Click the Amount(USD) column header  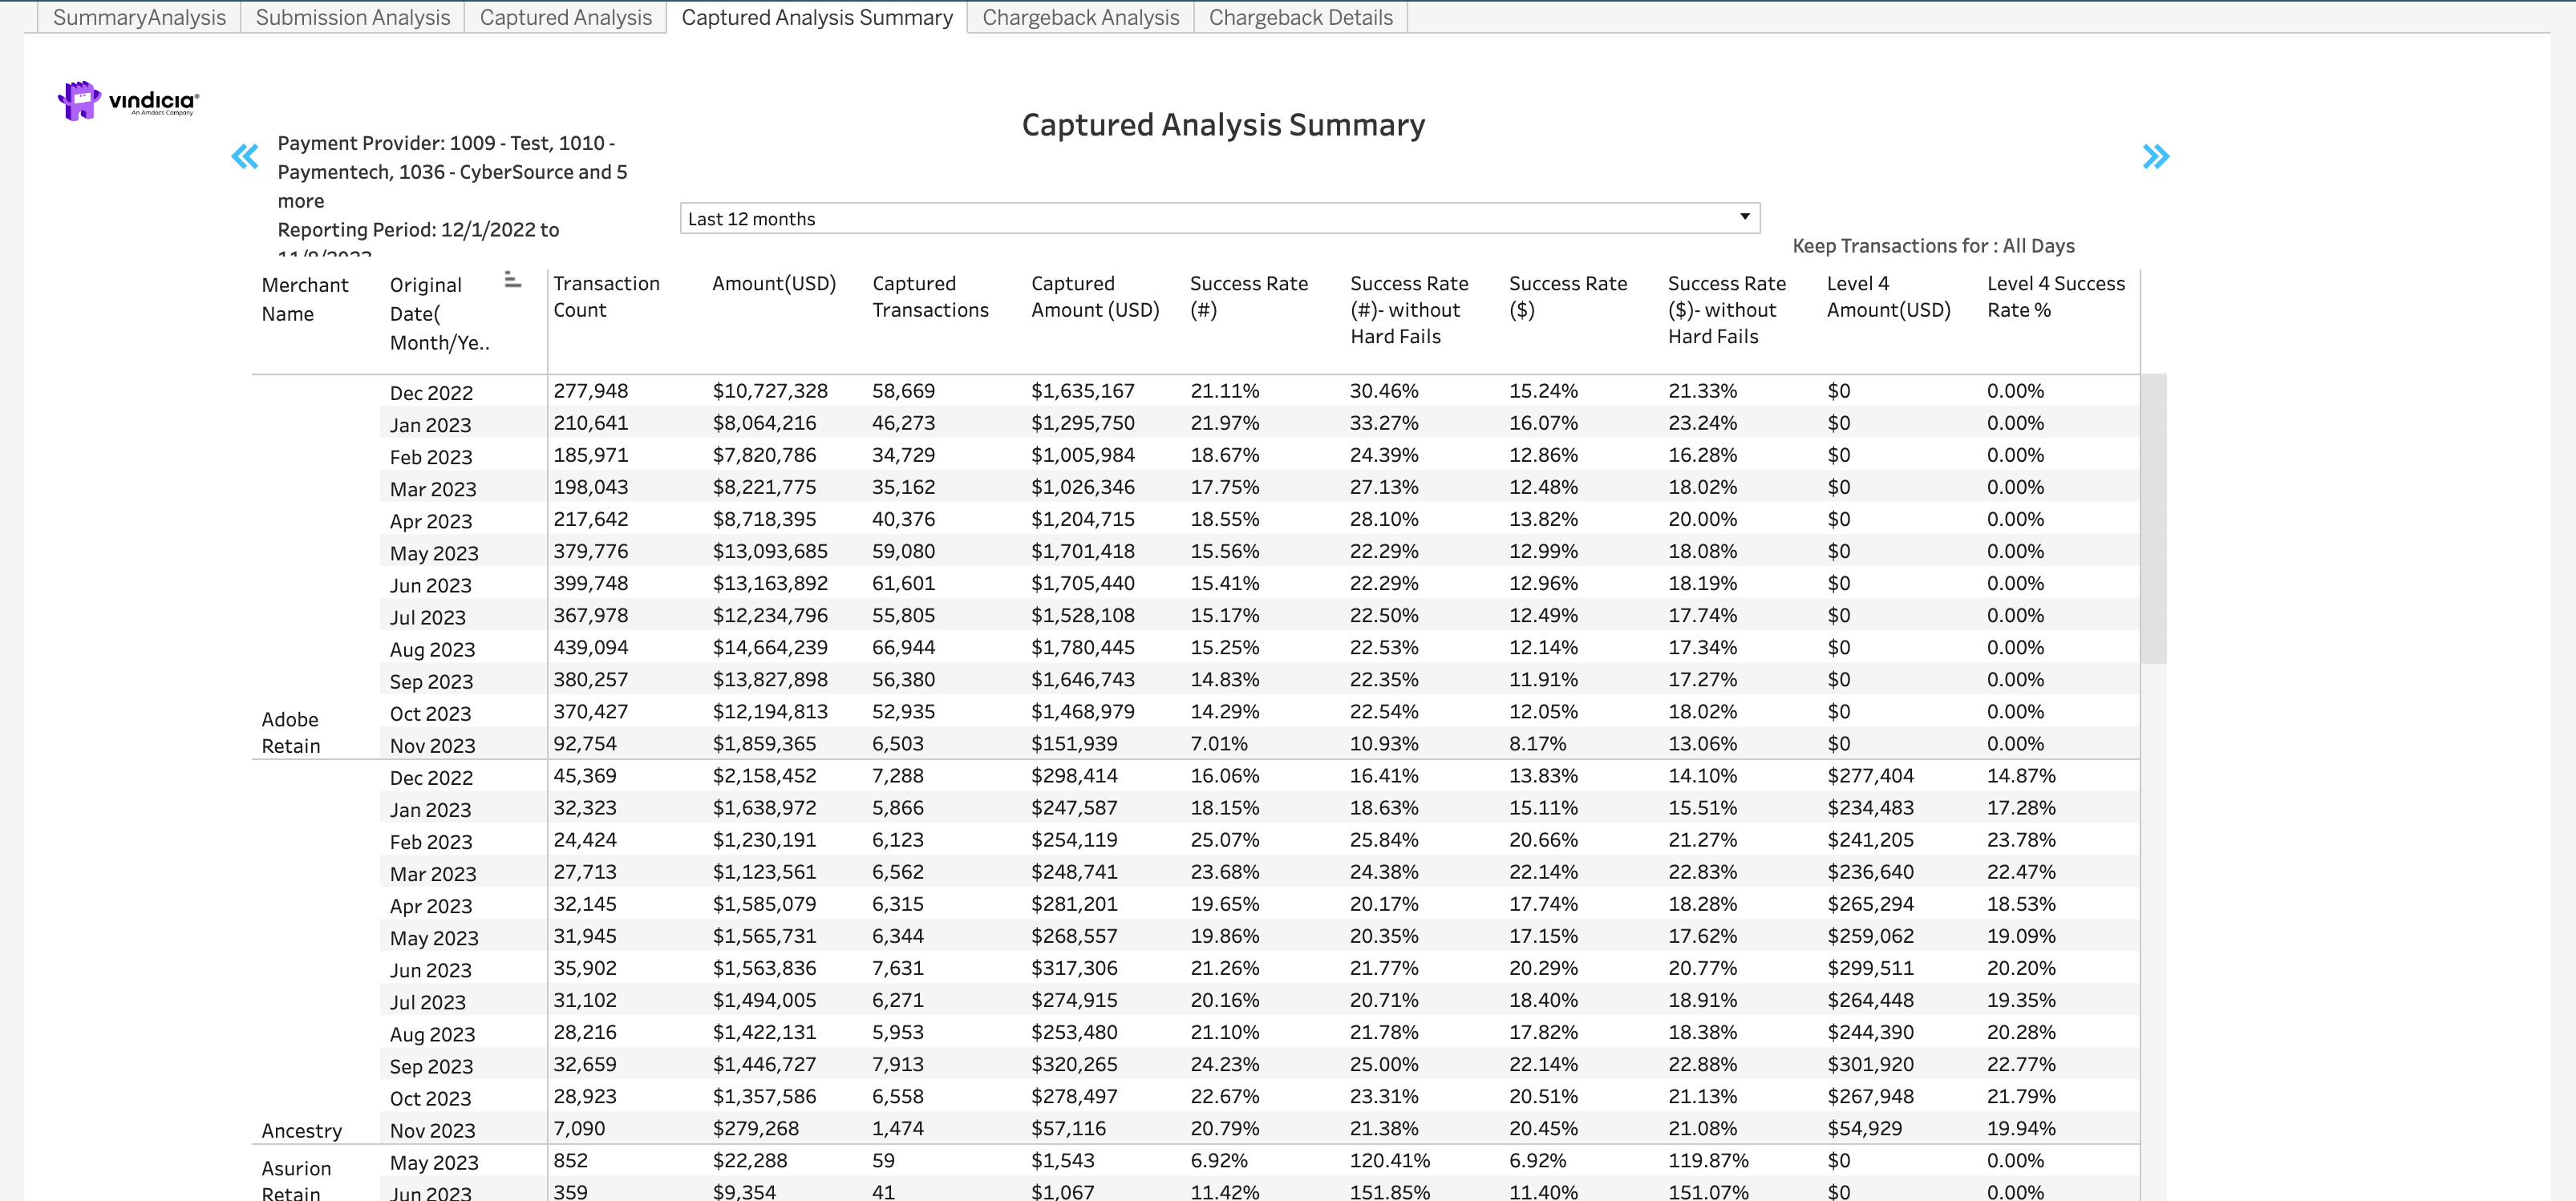774,284
